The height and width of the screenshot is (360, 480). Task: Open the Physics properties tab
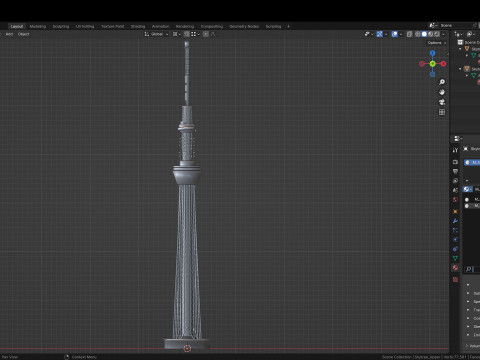[x=455, y=239]
